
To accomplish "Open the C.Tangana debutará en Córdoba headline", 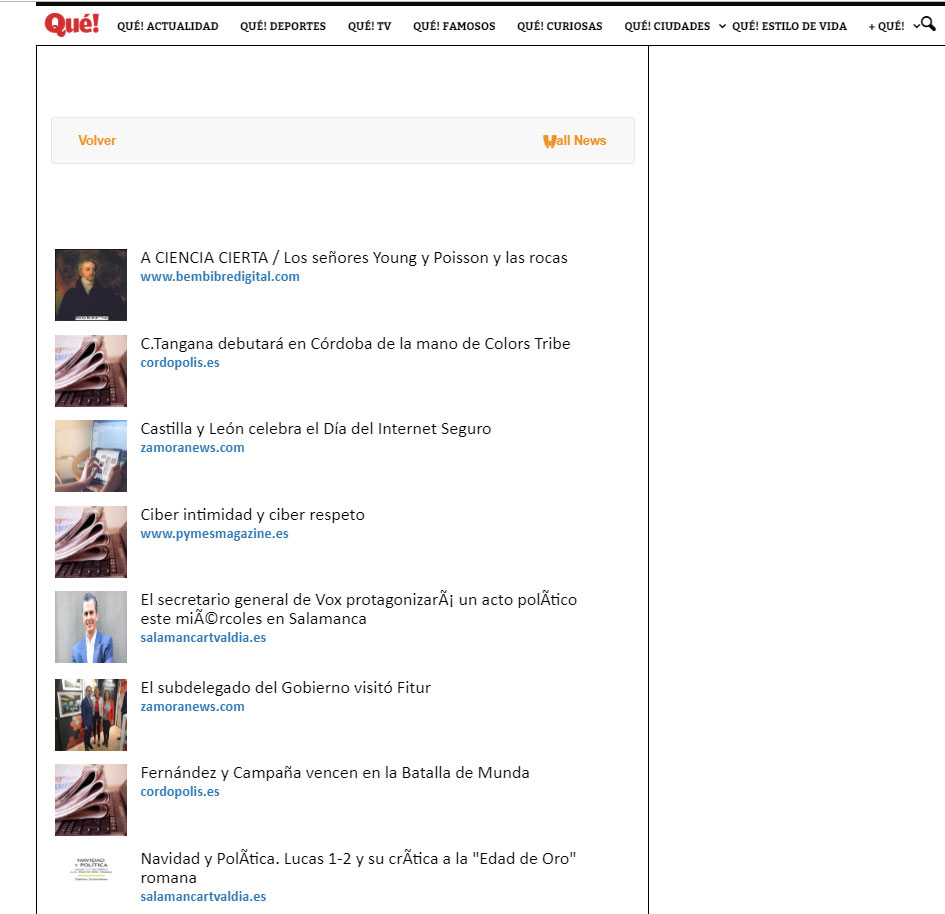I will (x=355, y=343).
